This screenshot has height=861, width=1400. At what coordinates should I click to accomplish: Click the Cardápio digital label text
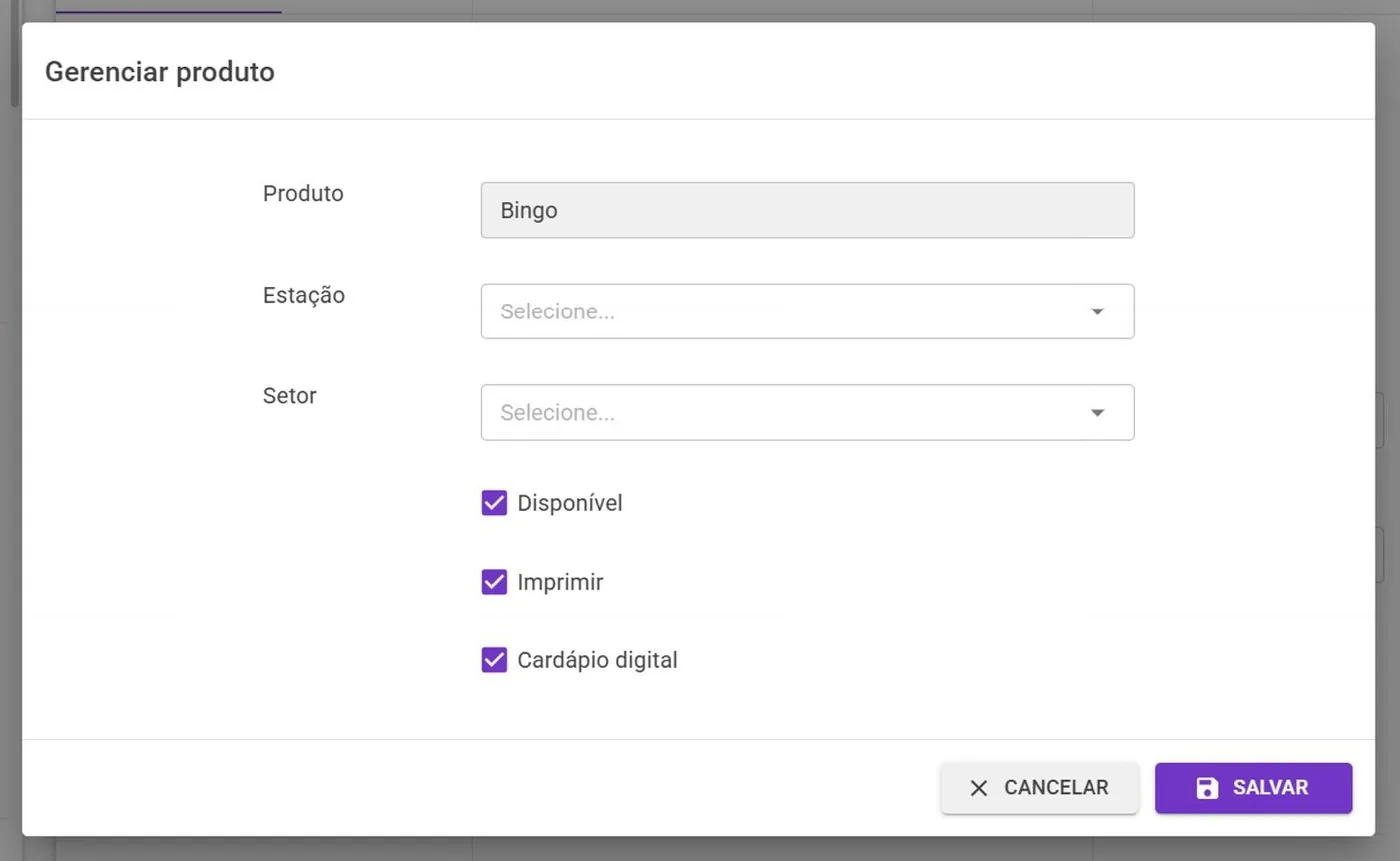point(597,660)
